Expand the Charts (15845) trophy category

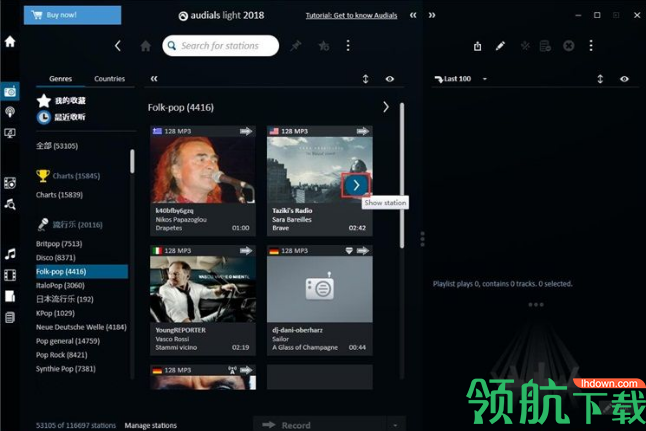click(x=68, y=176)
